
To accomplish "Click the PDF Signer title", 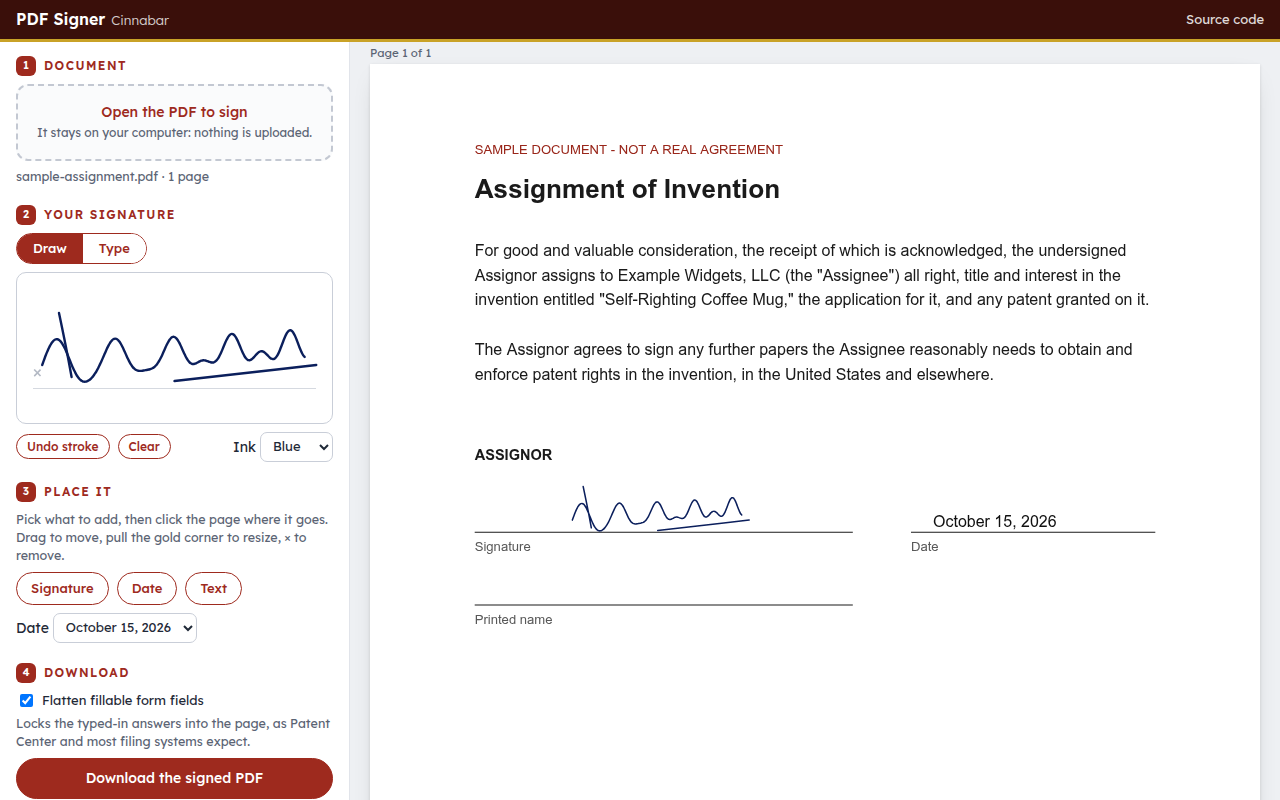I will tap(60, 19).
